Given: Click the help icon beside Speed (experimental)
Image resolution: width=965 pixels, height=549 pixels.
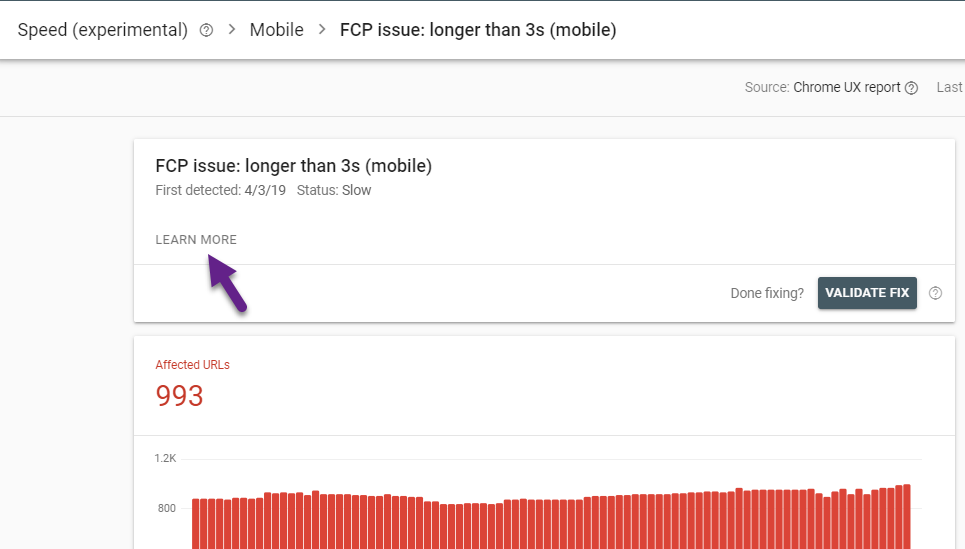Looking at the screenshot, I should tap(206, 30).
